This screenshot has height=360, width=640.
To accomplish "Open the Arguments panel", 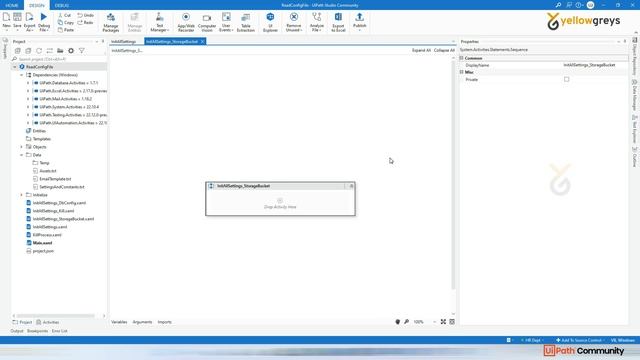I will pos(142,322).
